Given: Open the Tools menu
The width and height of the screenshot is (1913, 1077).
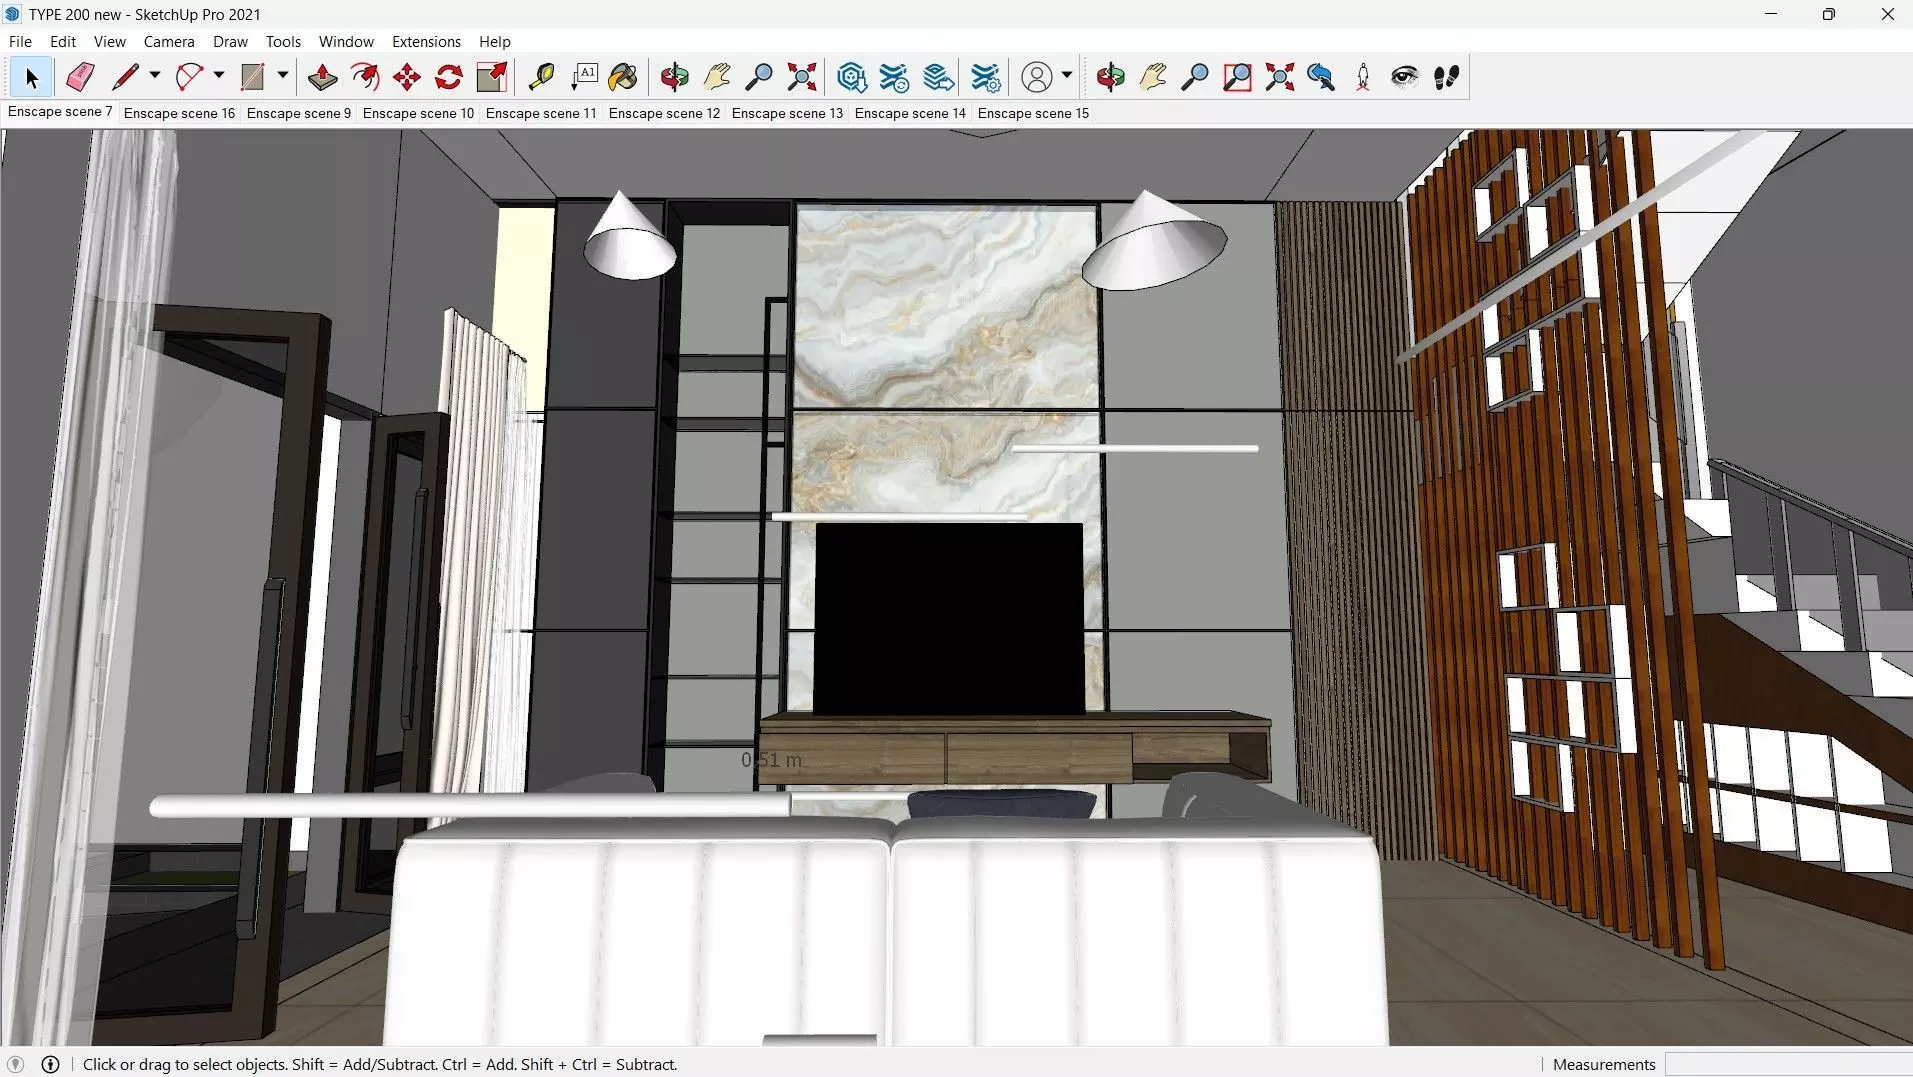Looking at the screenshot, I should coord(283,41).
